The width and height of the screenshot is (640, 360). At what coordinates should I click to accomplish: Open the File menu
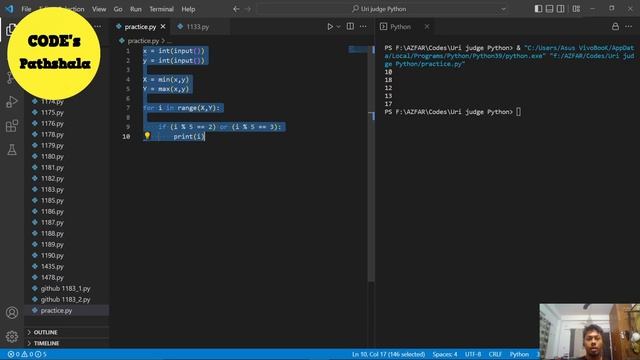[27, 9]
